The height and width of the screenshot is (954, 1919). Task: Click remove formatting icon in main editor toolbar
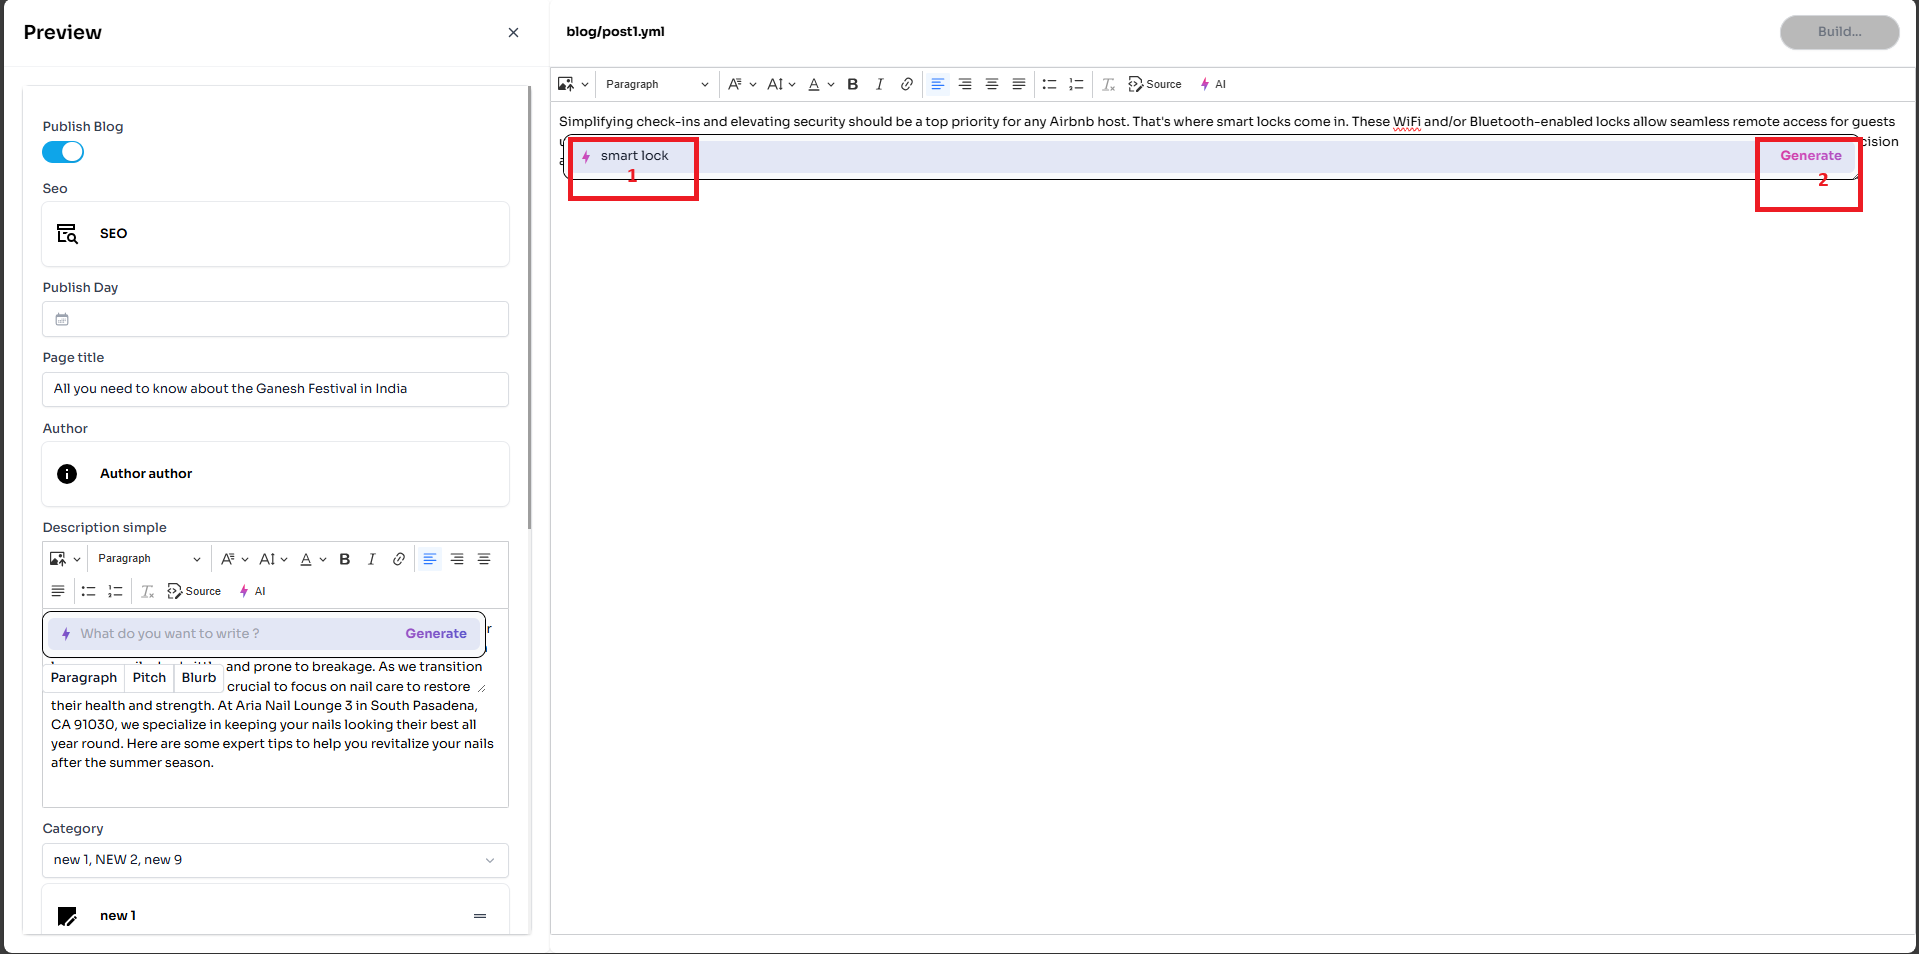click(1108, 85)
